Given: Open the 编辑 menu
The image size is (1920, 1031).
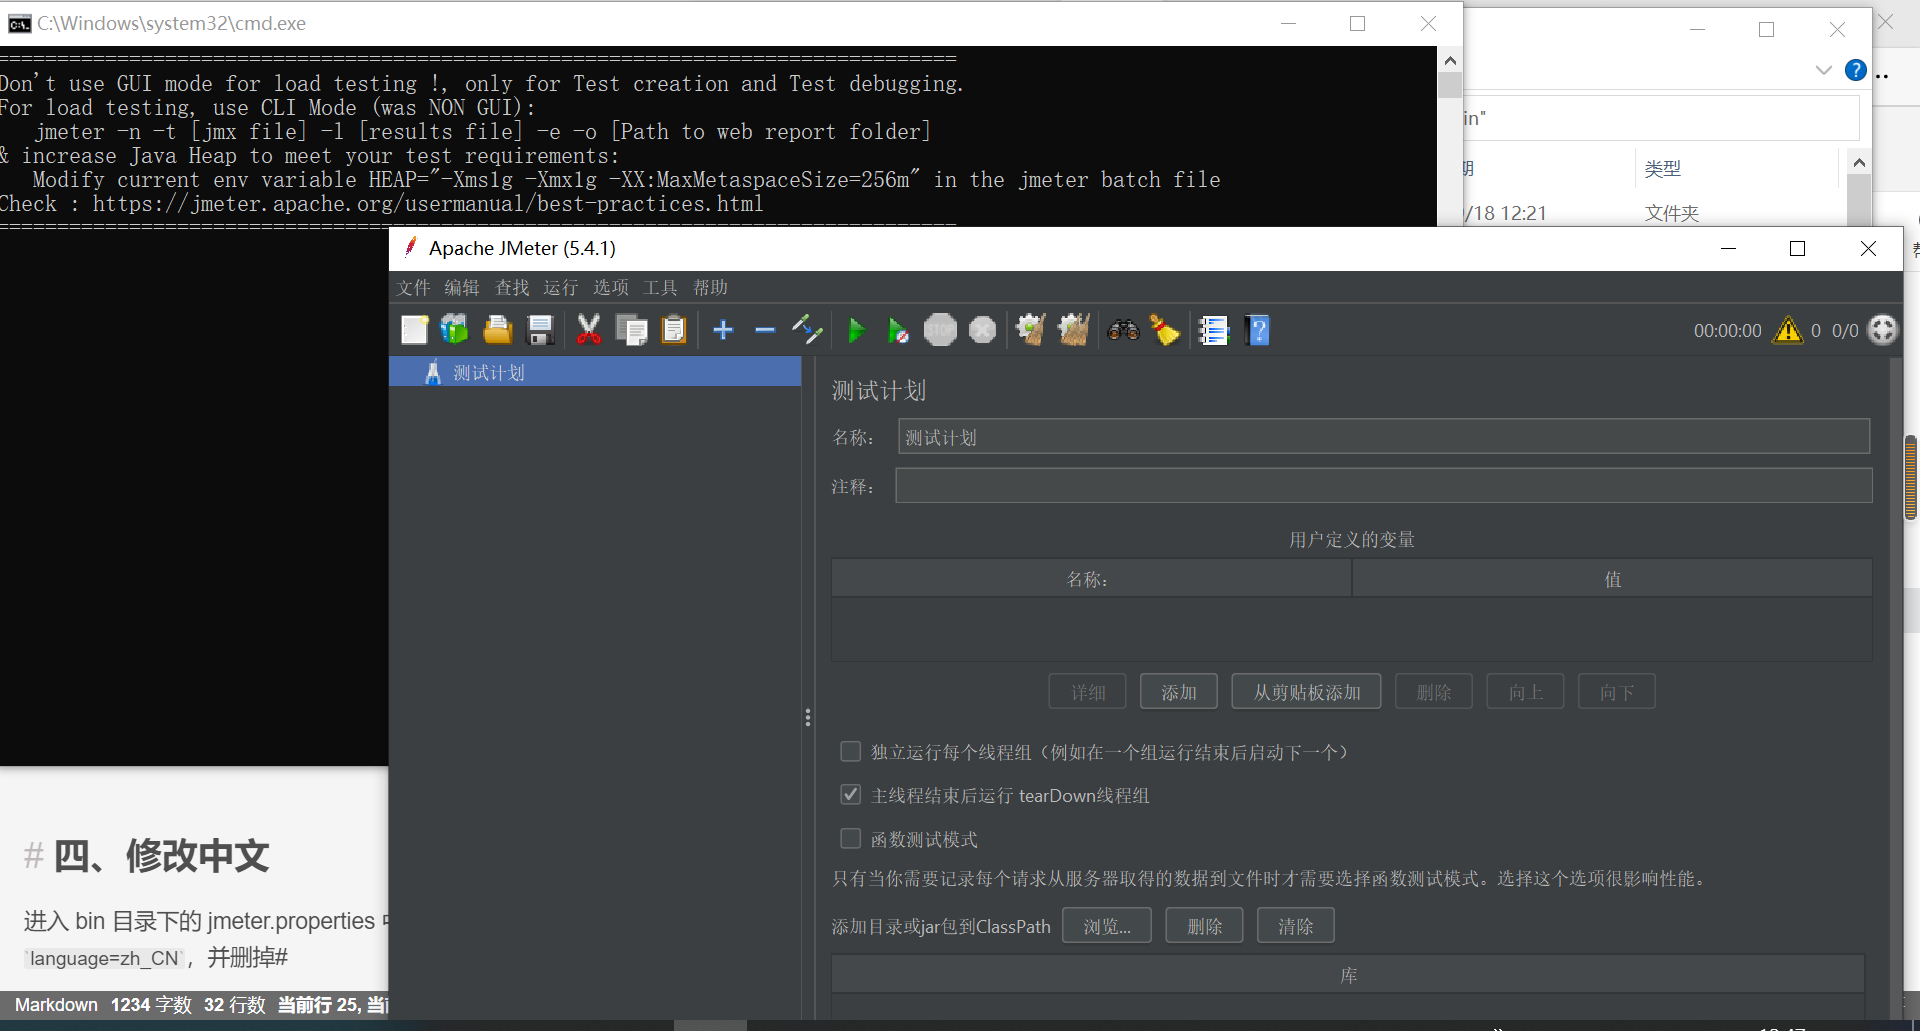Looking at the screenshot, I should [462, 288].
